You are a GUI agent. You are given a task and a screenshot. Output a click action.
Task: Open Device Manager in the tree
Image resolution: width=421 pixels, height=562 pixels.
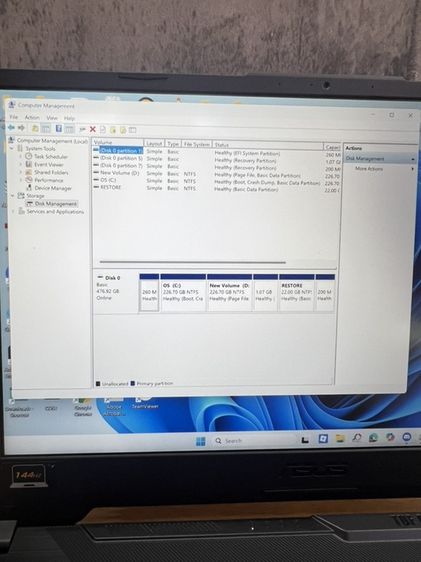click(x=53, y=188)
